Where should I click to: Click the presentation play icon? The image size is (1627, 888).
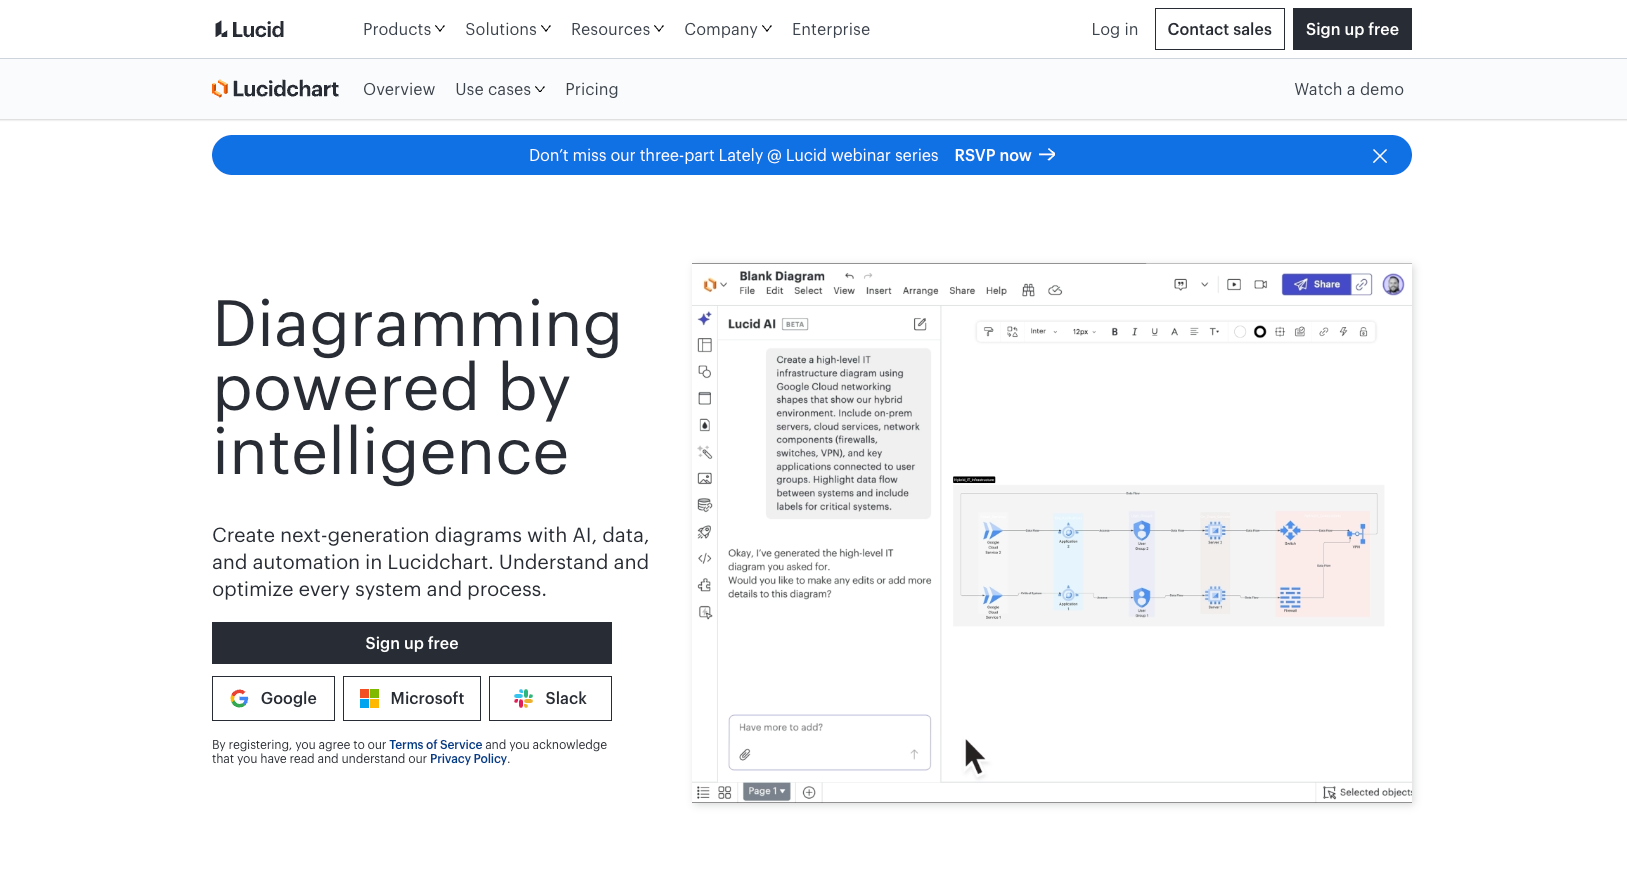coord(1234,285)
